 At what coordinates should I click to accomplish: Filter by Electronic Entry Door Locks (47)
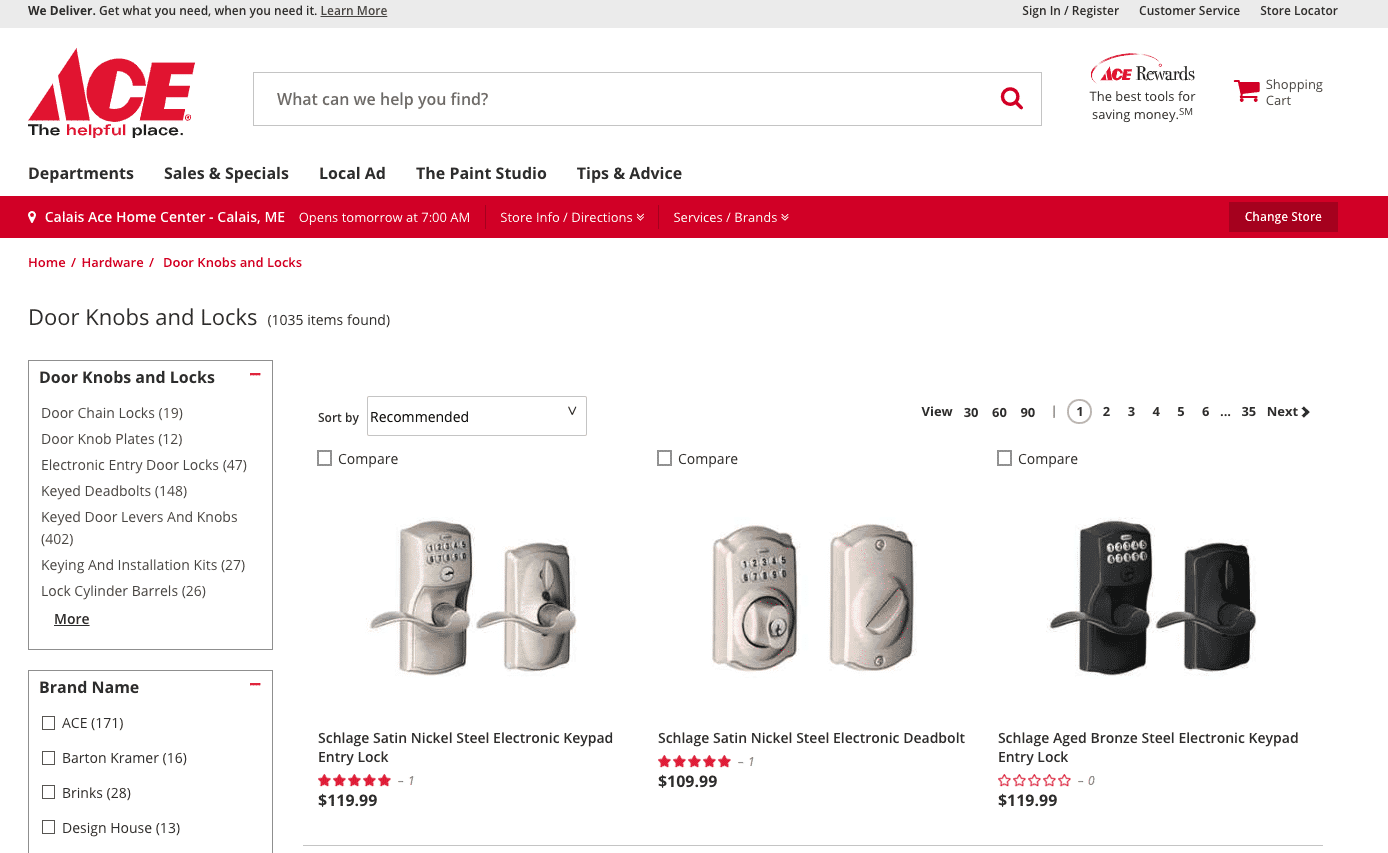144,465
